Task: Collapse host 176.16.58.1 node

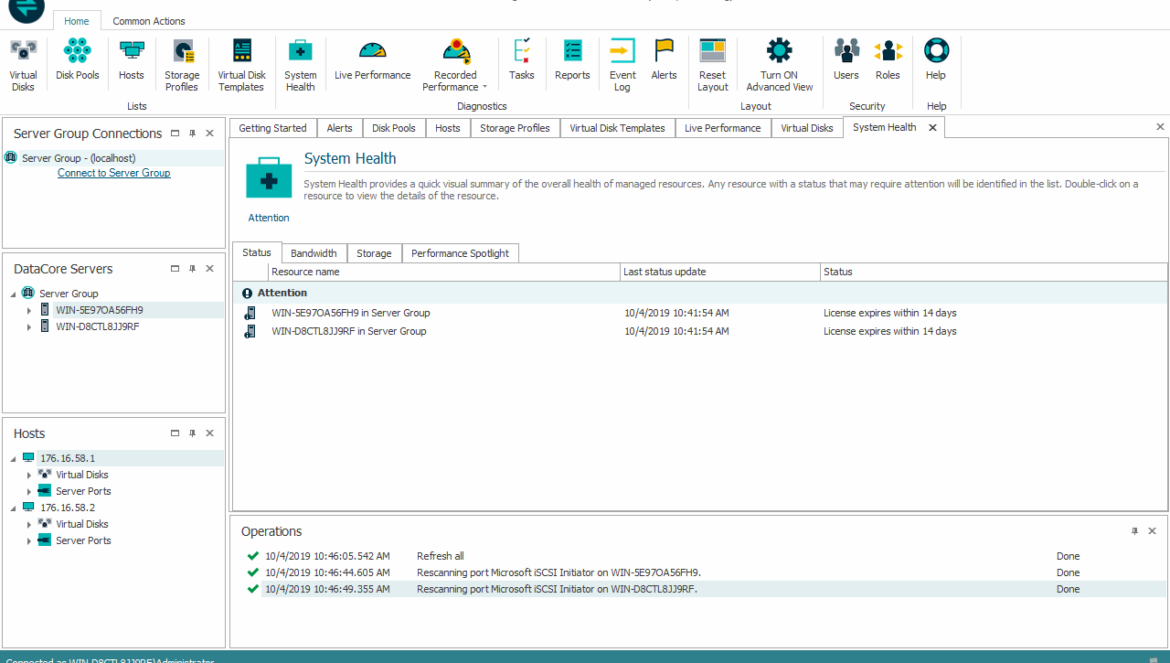Action: (x=13, y=459)
